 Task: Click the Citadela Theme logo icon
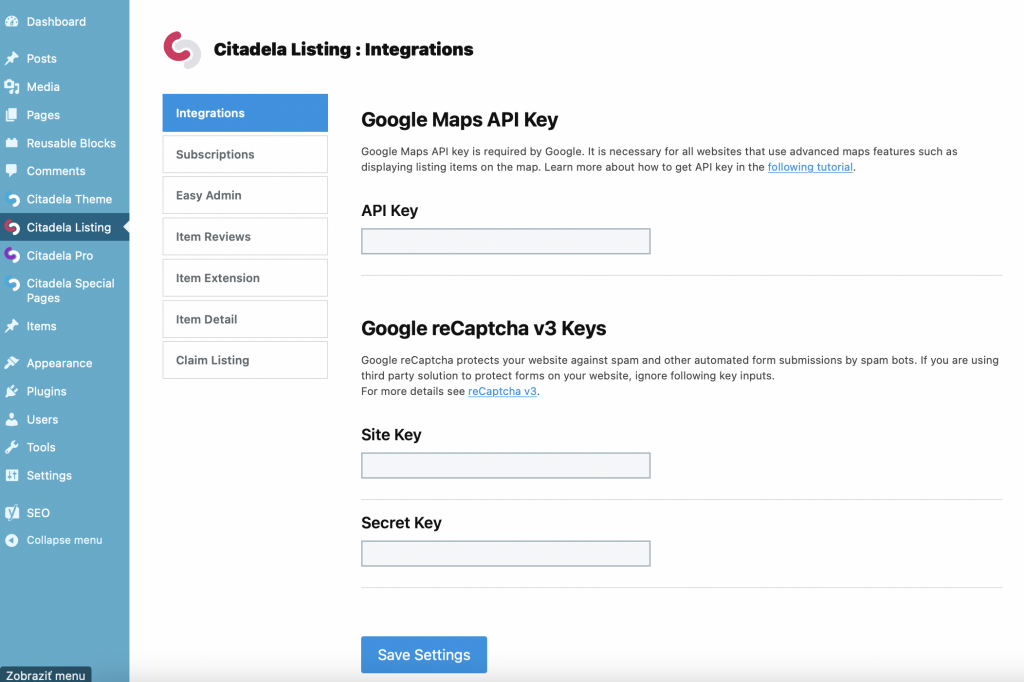pyautogui.click(x=12, y=199)
